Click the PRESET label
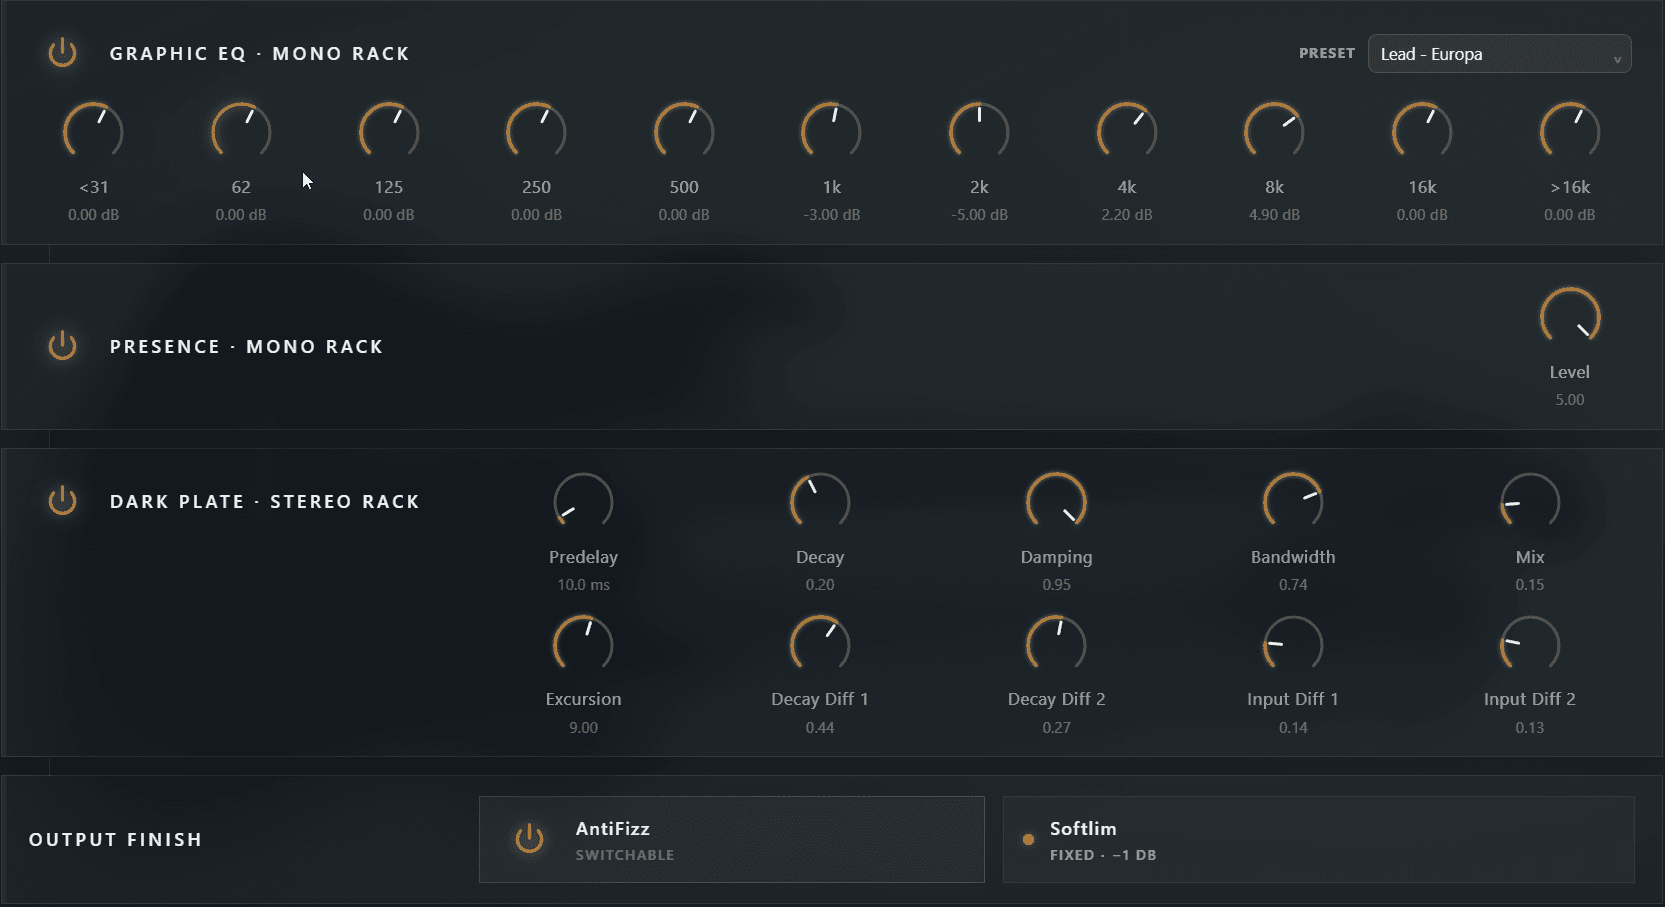This screenshot has width=1665, height=907. [1327, 53]
